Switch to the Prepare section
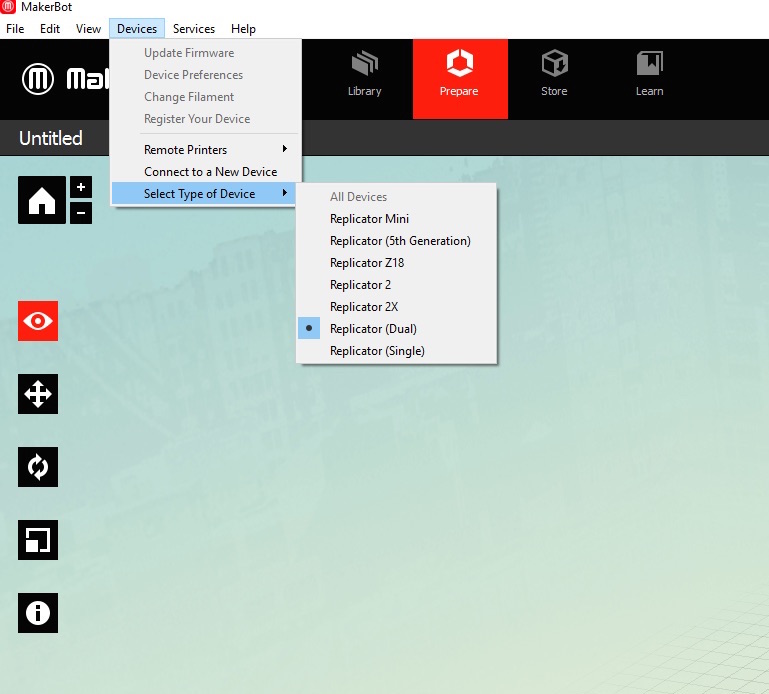 point(460,79)
